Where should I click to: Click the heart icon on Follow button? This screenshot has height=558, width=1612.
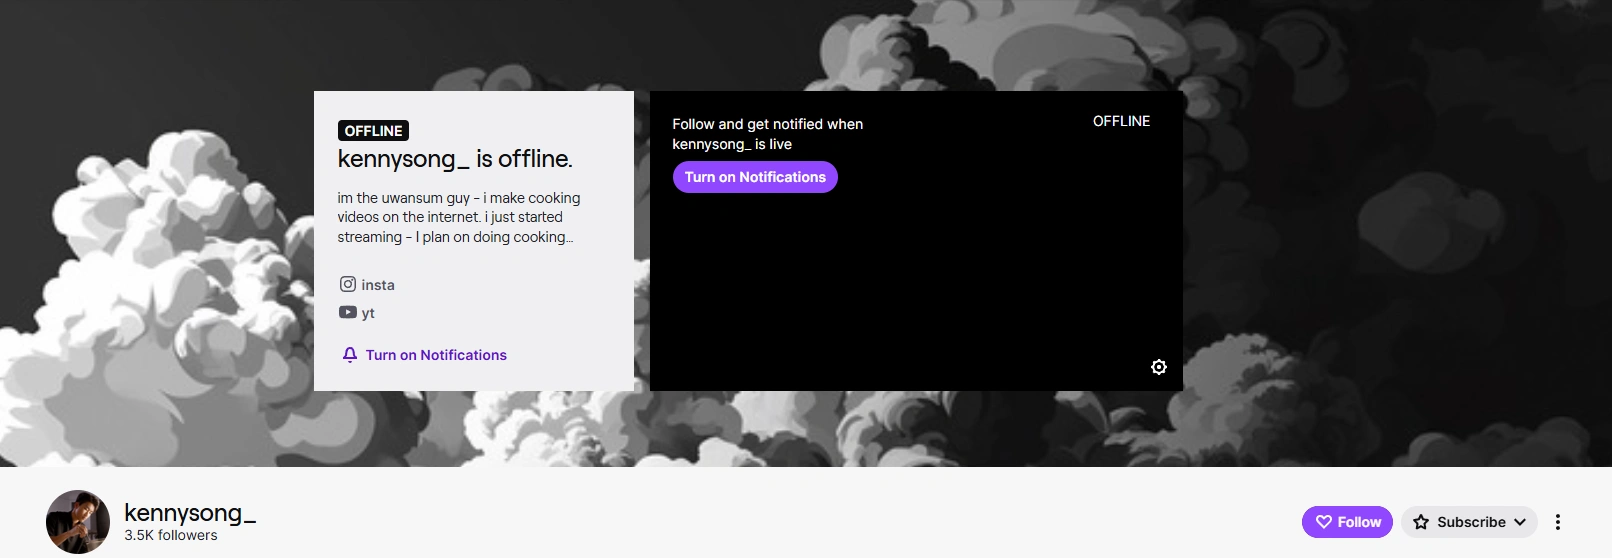pyautogui.click(x=1324, y=522)
